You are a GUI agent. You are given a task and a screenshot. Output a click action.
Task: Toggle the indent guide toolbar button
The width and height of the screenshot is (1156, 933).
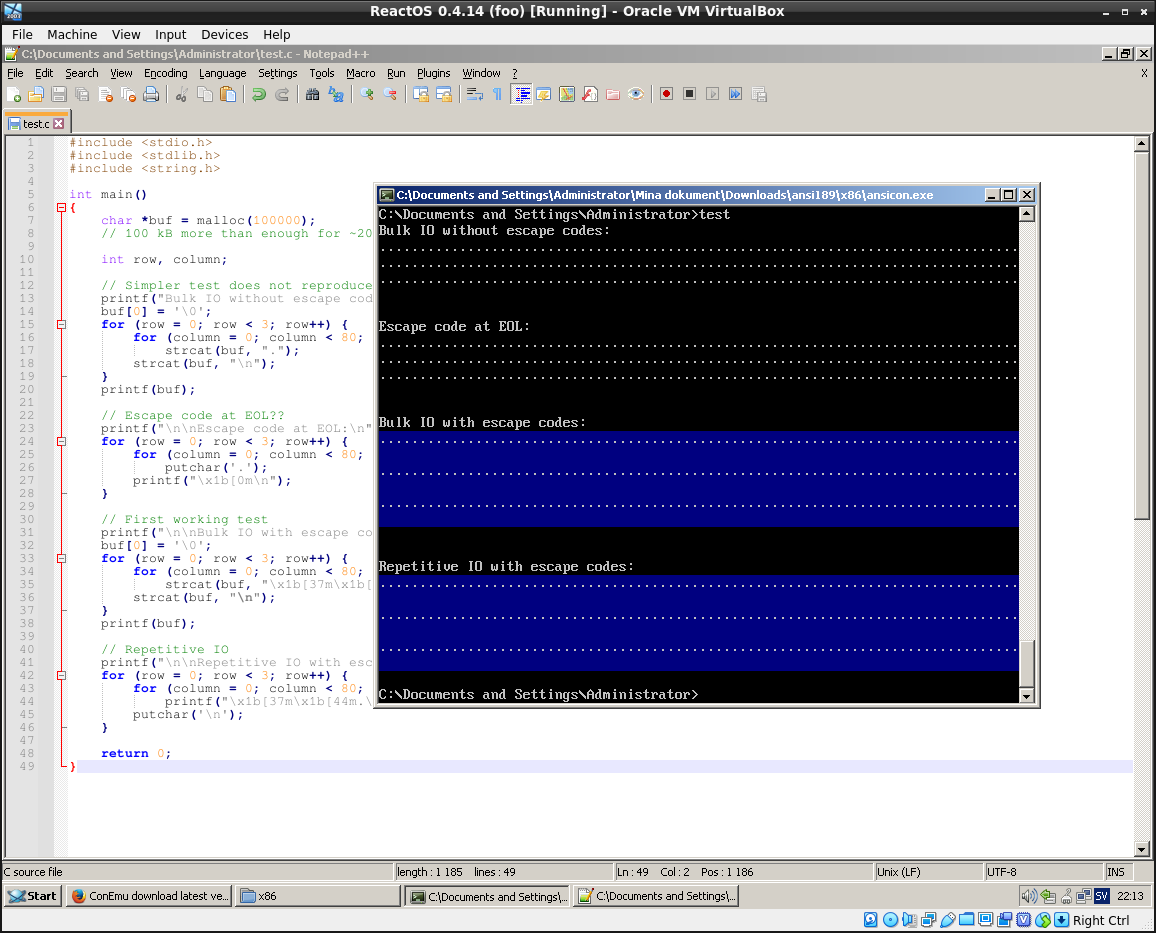point(522,94)
